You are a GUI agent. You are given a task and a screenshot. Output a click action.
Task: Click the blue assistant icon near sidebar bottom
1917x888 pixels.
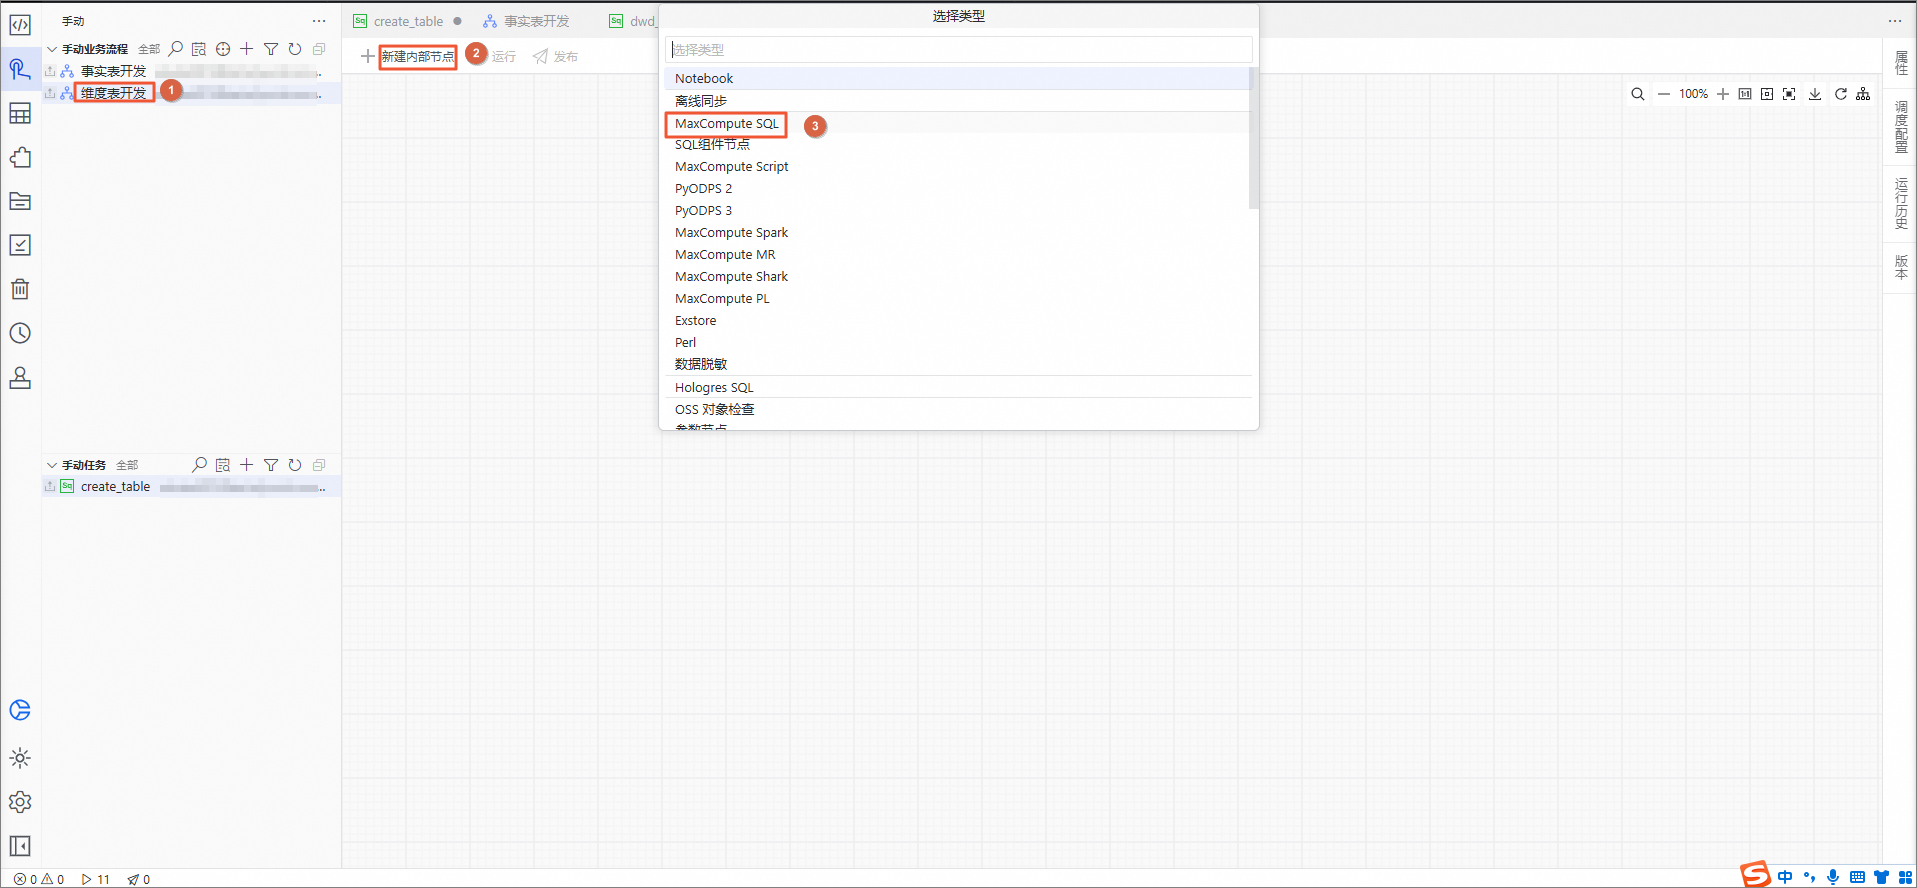pyautogui.click(x=20, y=710)
